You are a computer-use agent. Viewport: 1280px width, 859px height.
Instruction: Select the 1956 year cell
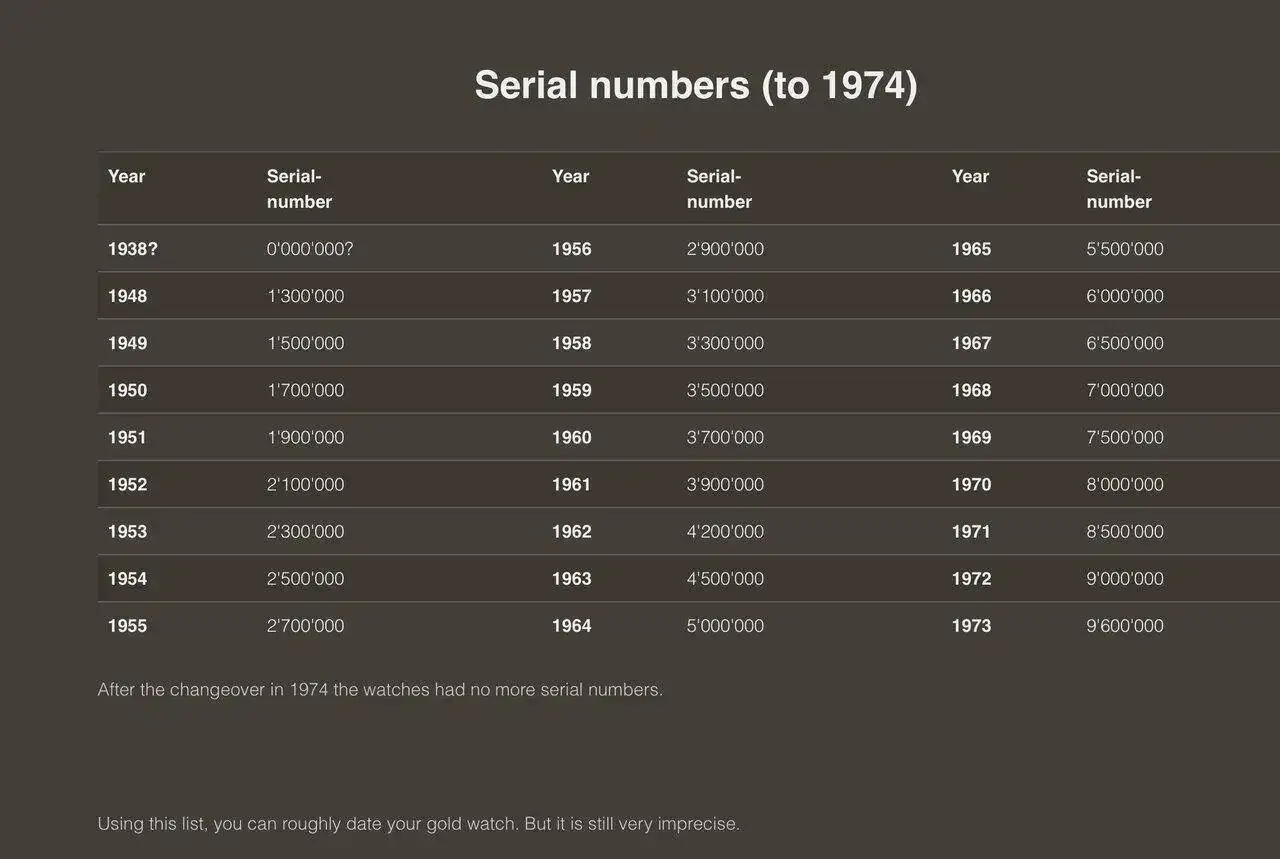572,249
